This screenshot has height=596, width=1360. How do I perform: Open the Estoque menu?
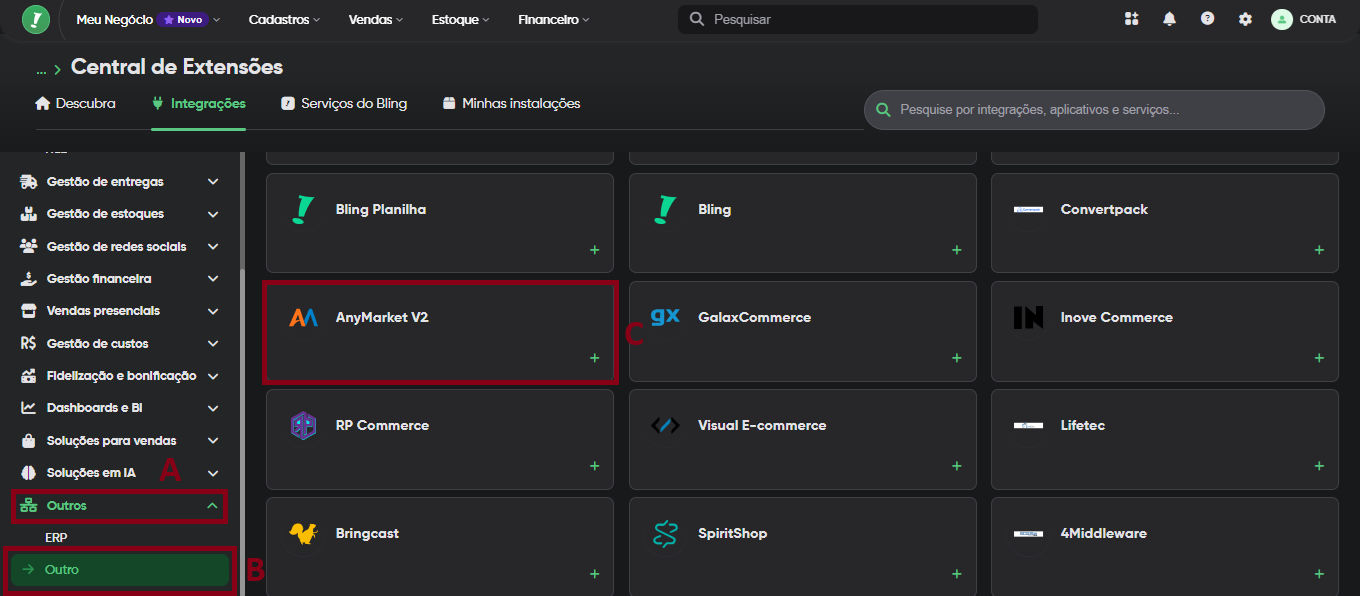461,19
